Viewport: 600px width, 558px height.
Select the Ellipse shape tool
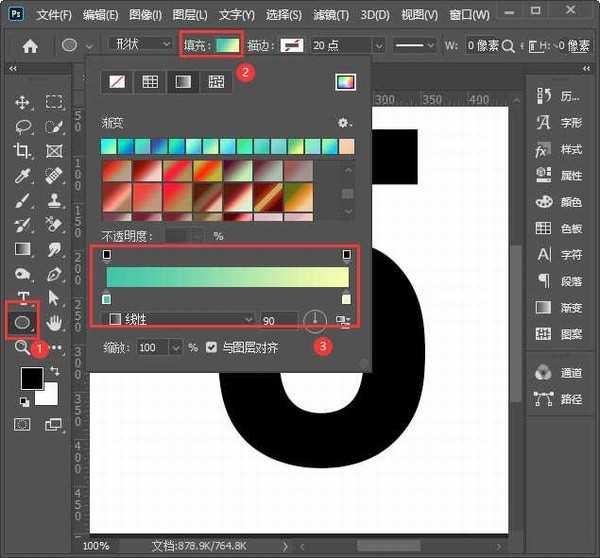21,322
